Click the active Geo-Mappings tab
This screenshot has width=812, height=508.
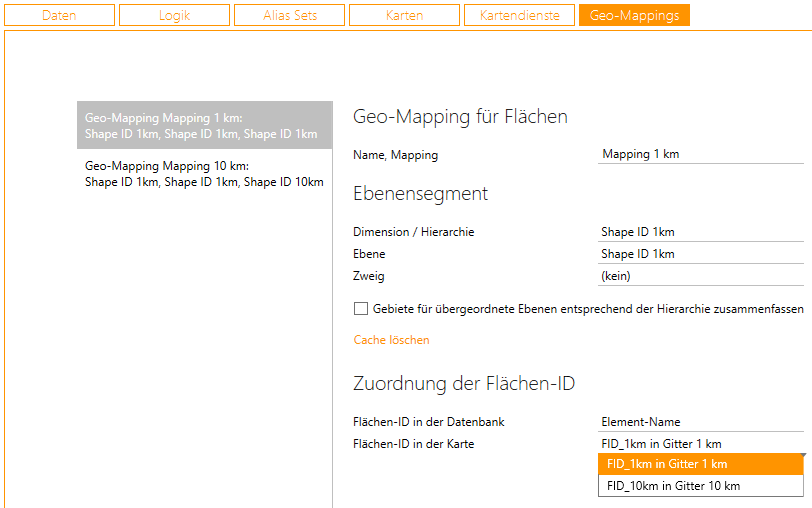[x=634, y=15]
